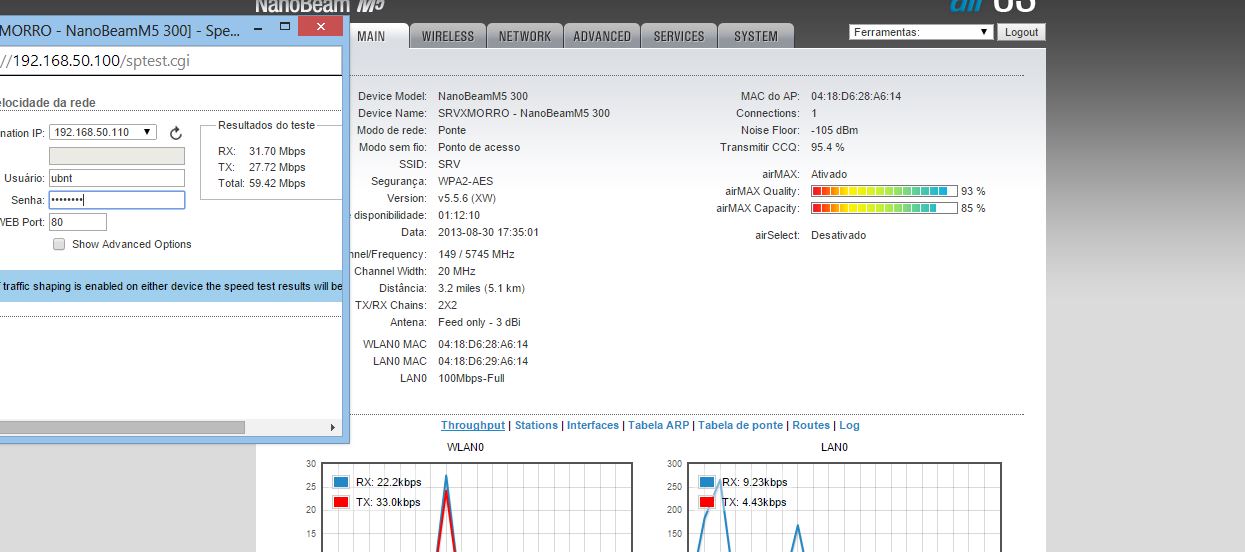Screen dimensions: 1245x552
Task: Click the LAN0 MAC value 04:18:D6:29:A6:14
Action: 483,361
